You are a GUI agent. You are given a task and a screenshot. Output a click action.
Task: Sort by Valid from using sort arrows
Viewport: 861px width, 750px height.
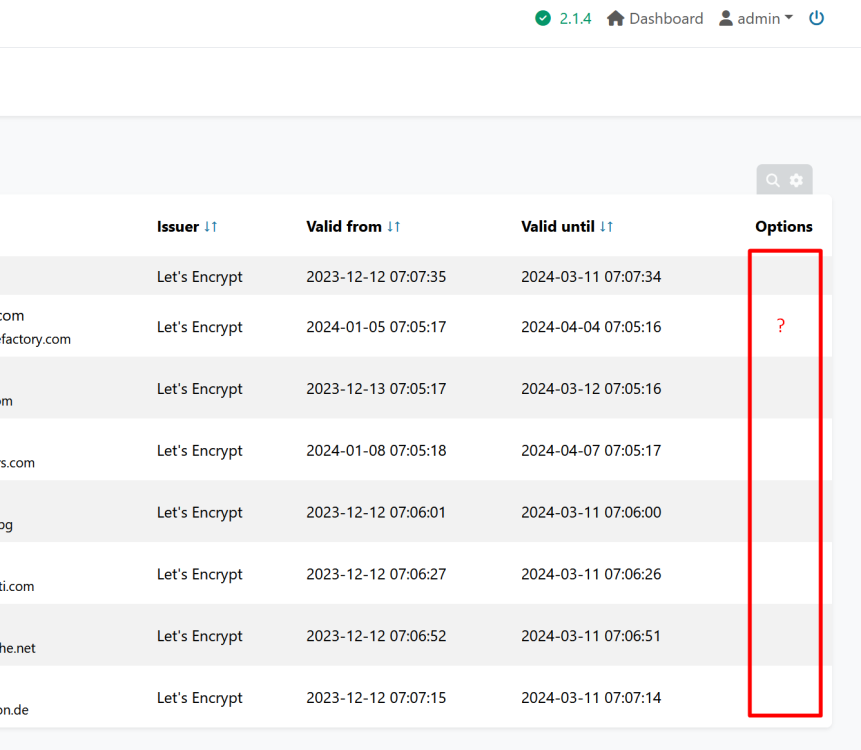click(394, 227)
